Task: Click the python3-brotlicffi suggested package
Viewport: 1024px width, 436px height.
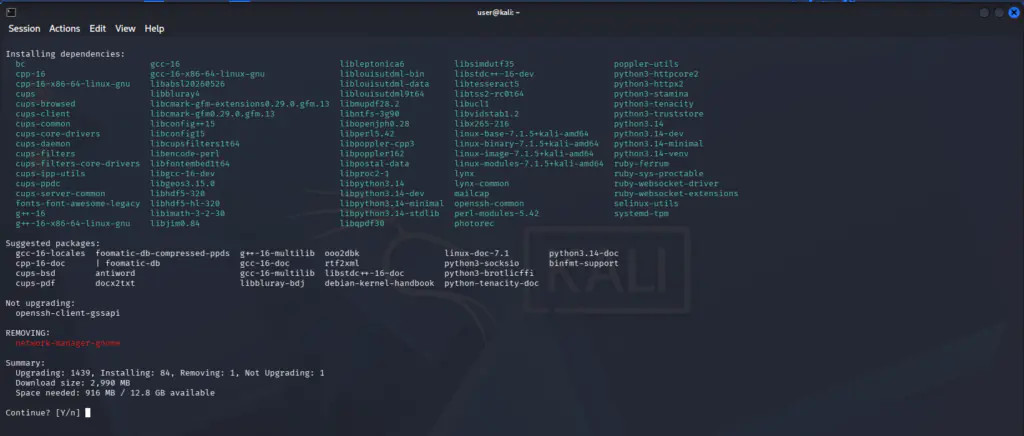Action: 489,273
